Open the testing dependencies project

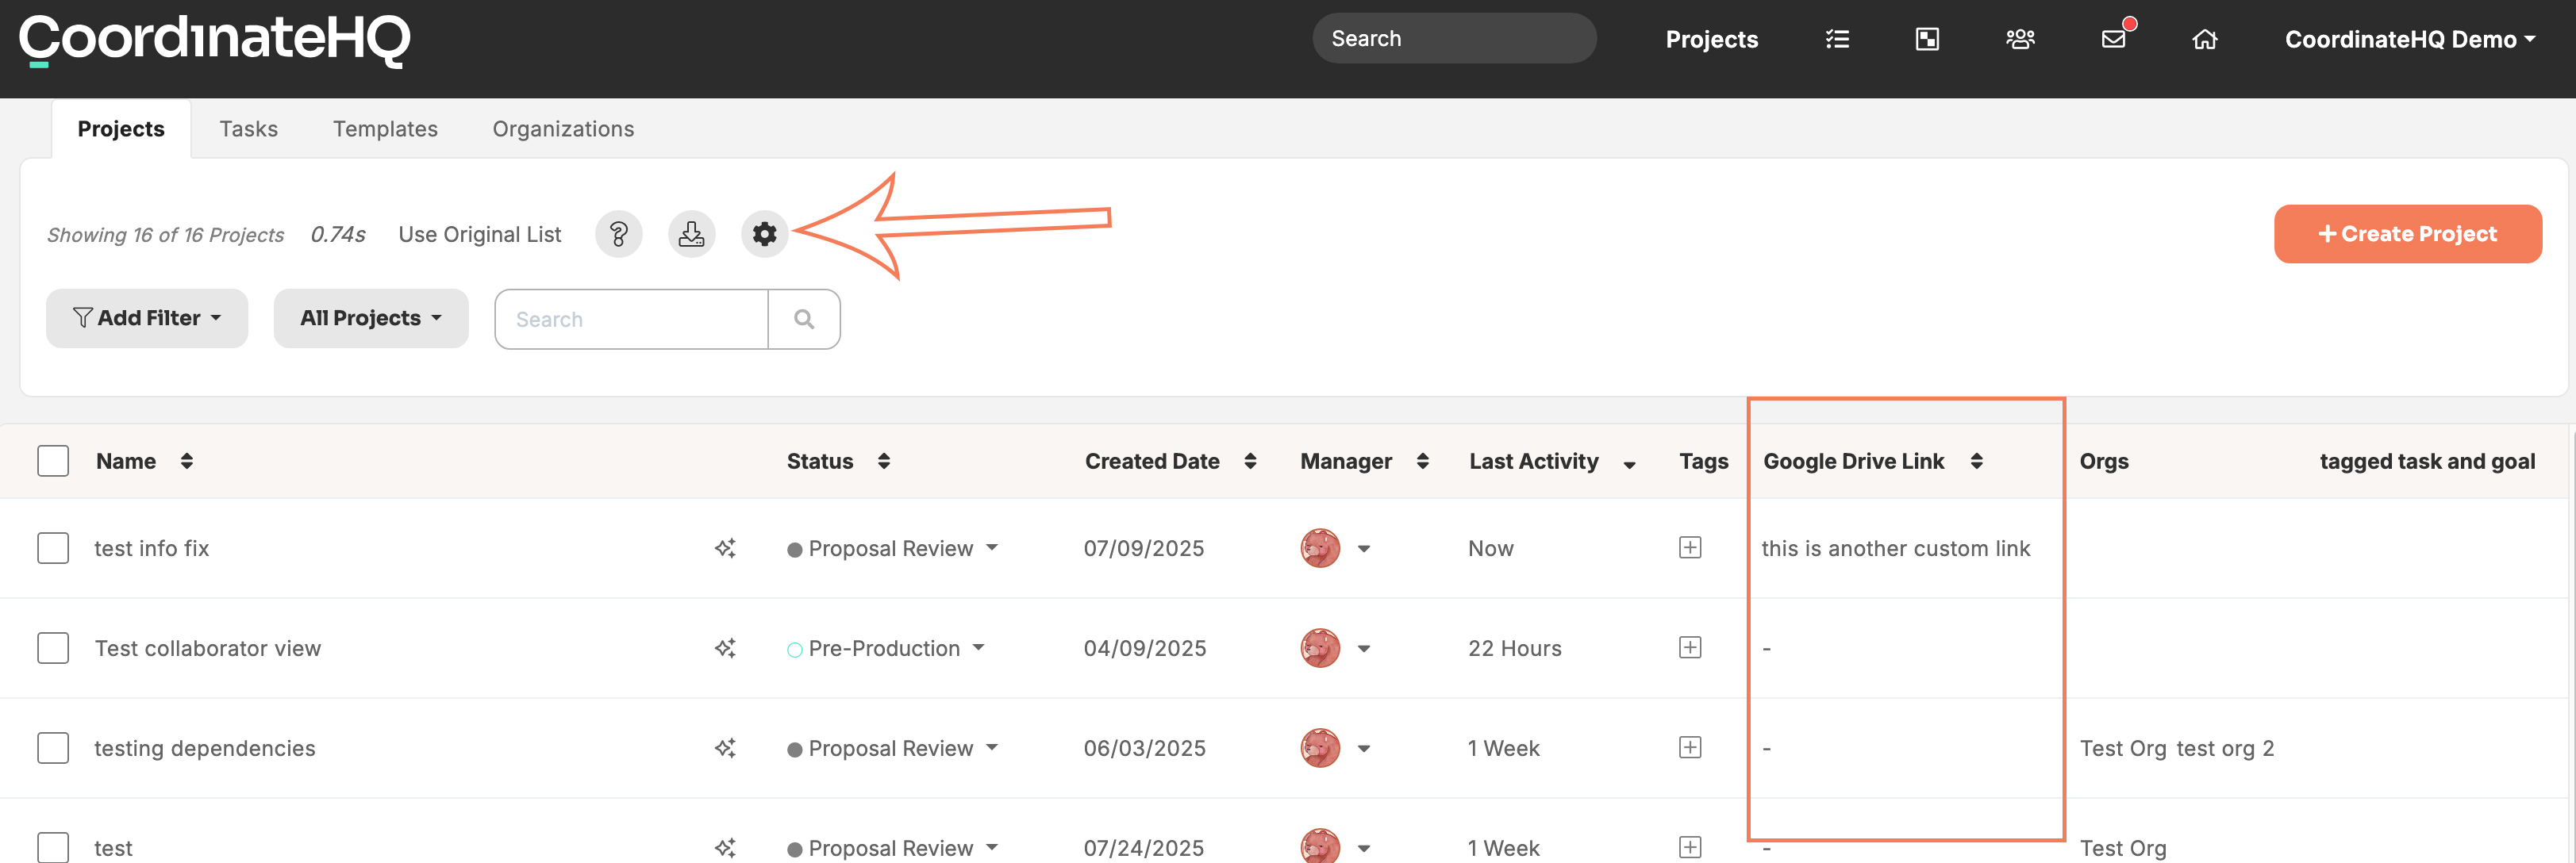(205, 748)
